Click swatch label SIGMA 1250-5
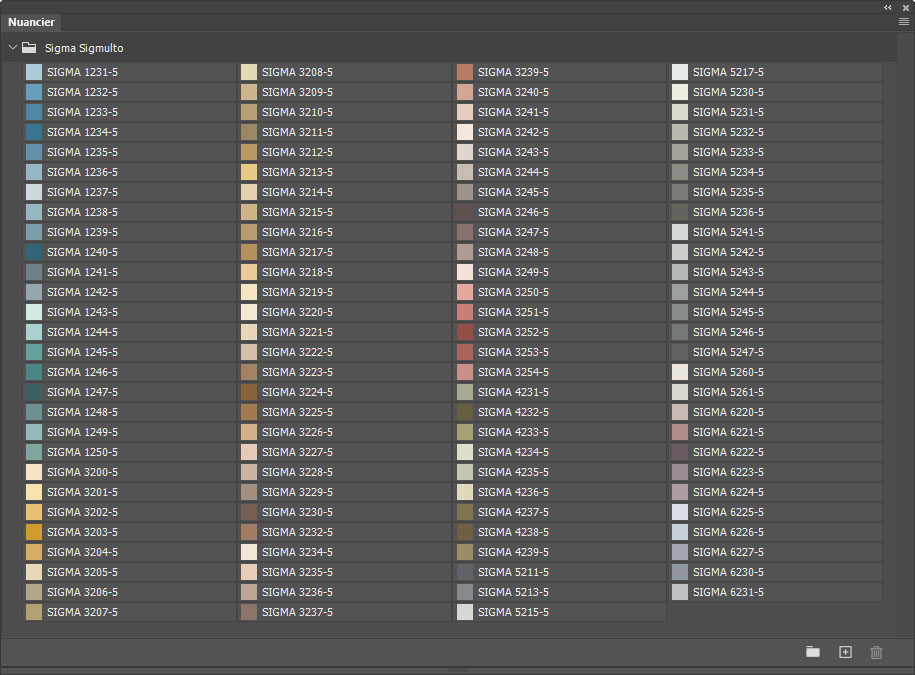The image size is (915, 675). click(82, 452)
